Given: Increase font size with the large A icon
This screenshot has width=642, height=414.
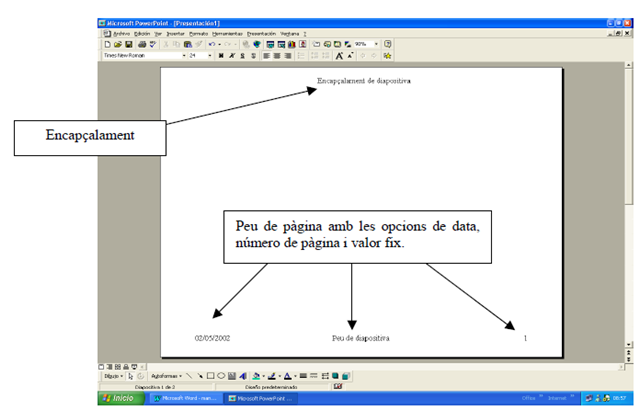Looking at the screenshot, I should click(339, 56).
